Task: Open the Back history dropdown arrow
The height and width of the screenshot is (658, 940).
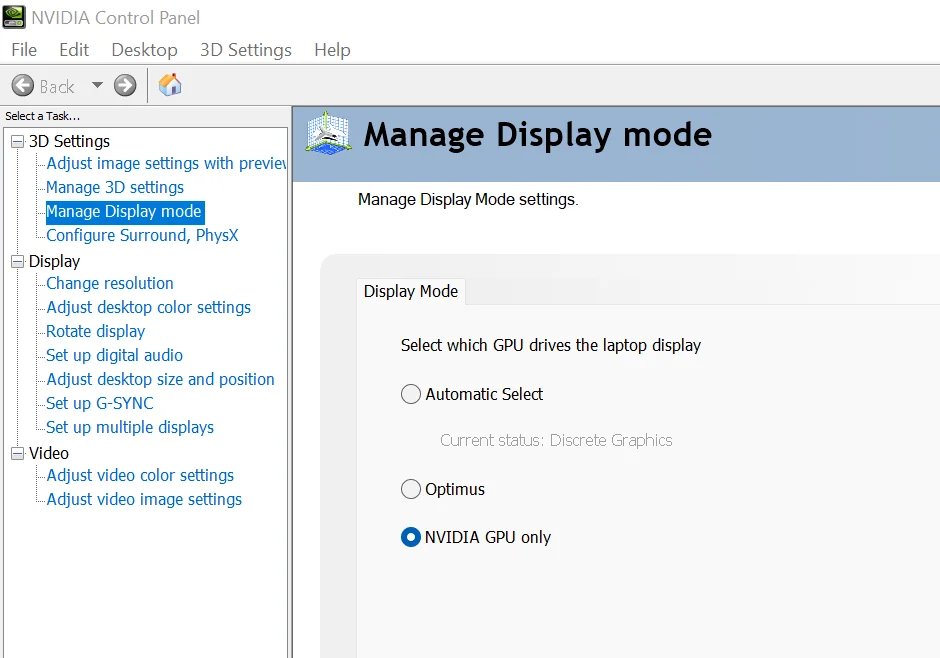Action: (x=97, y=85)
